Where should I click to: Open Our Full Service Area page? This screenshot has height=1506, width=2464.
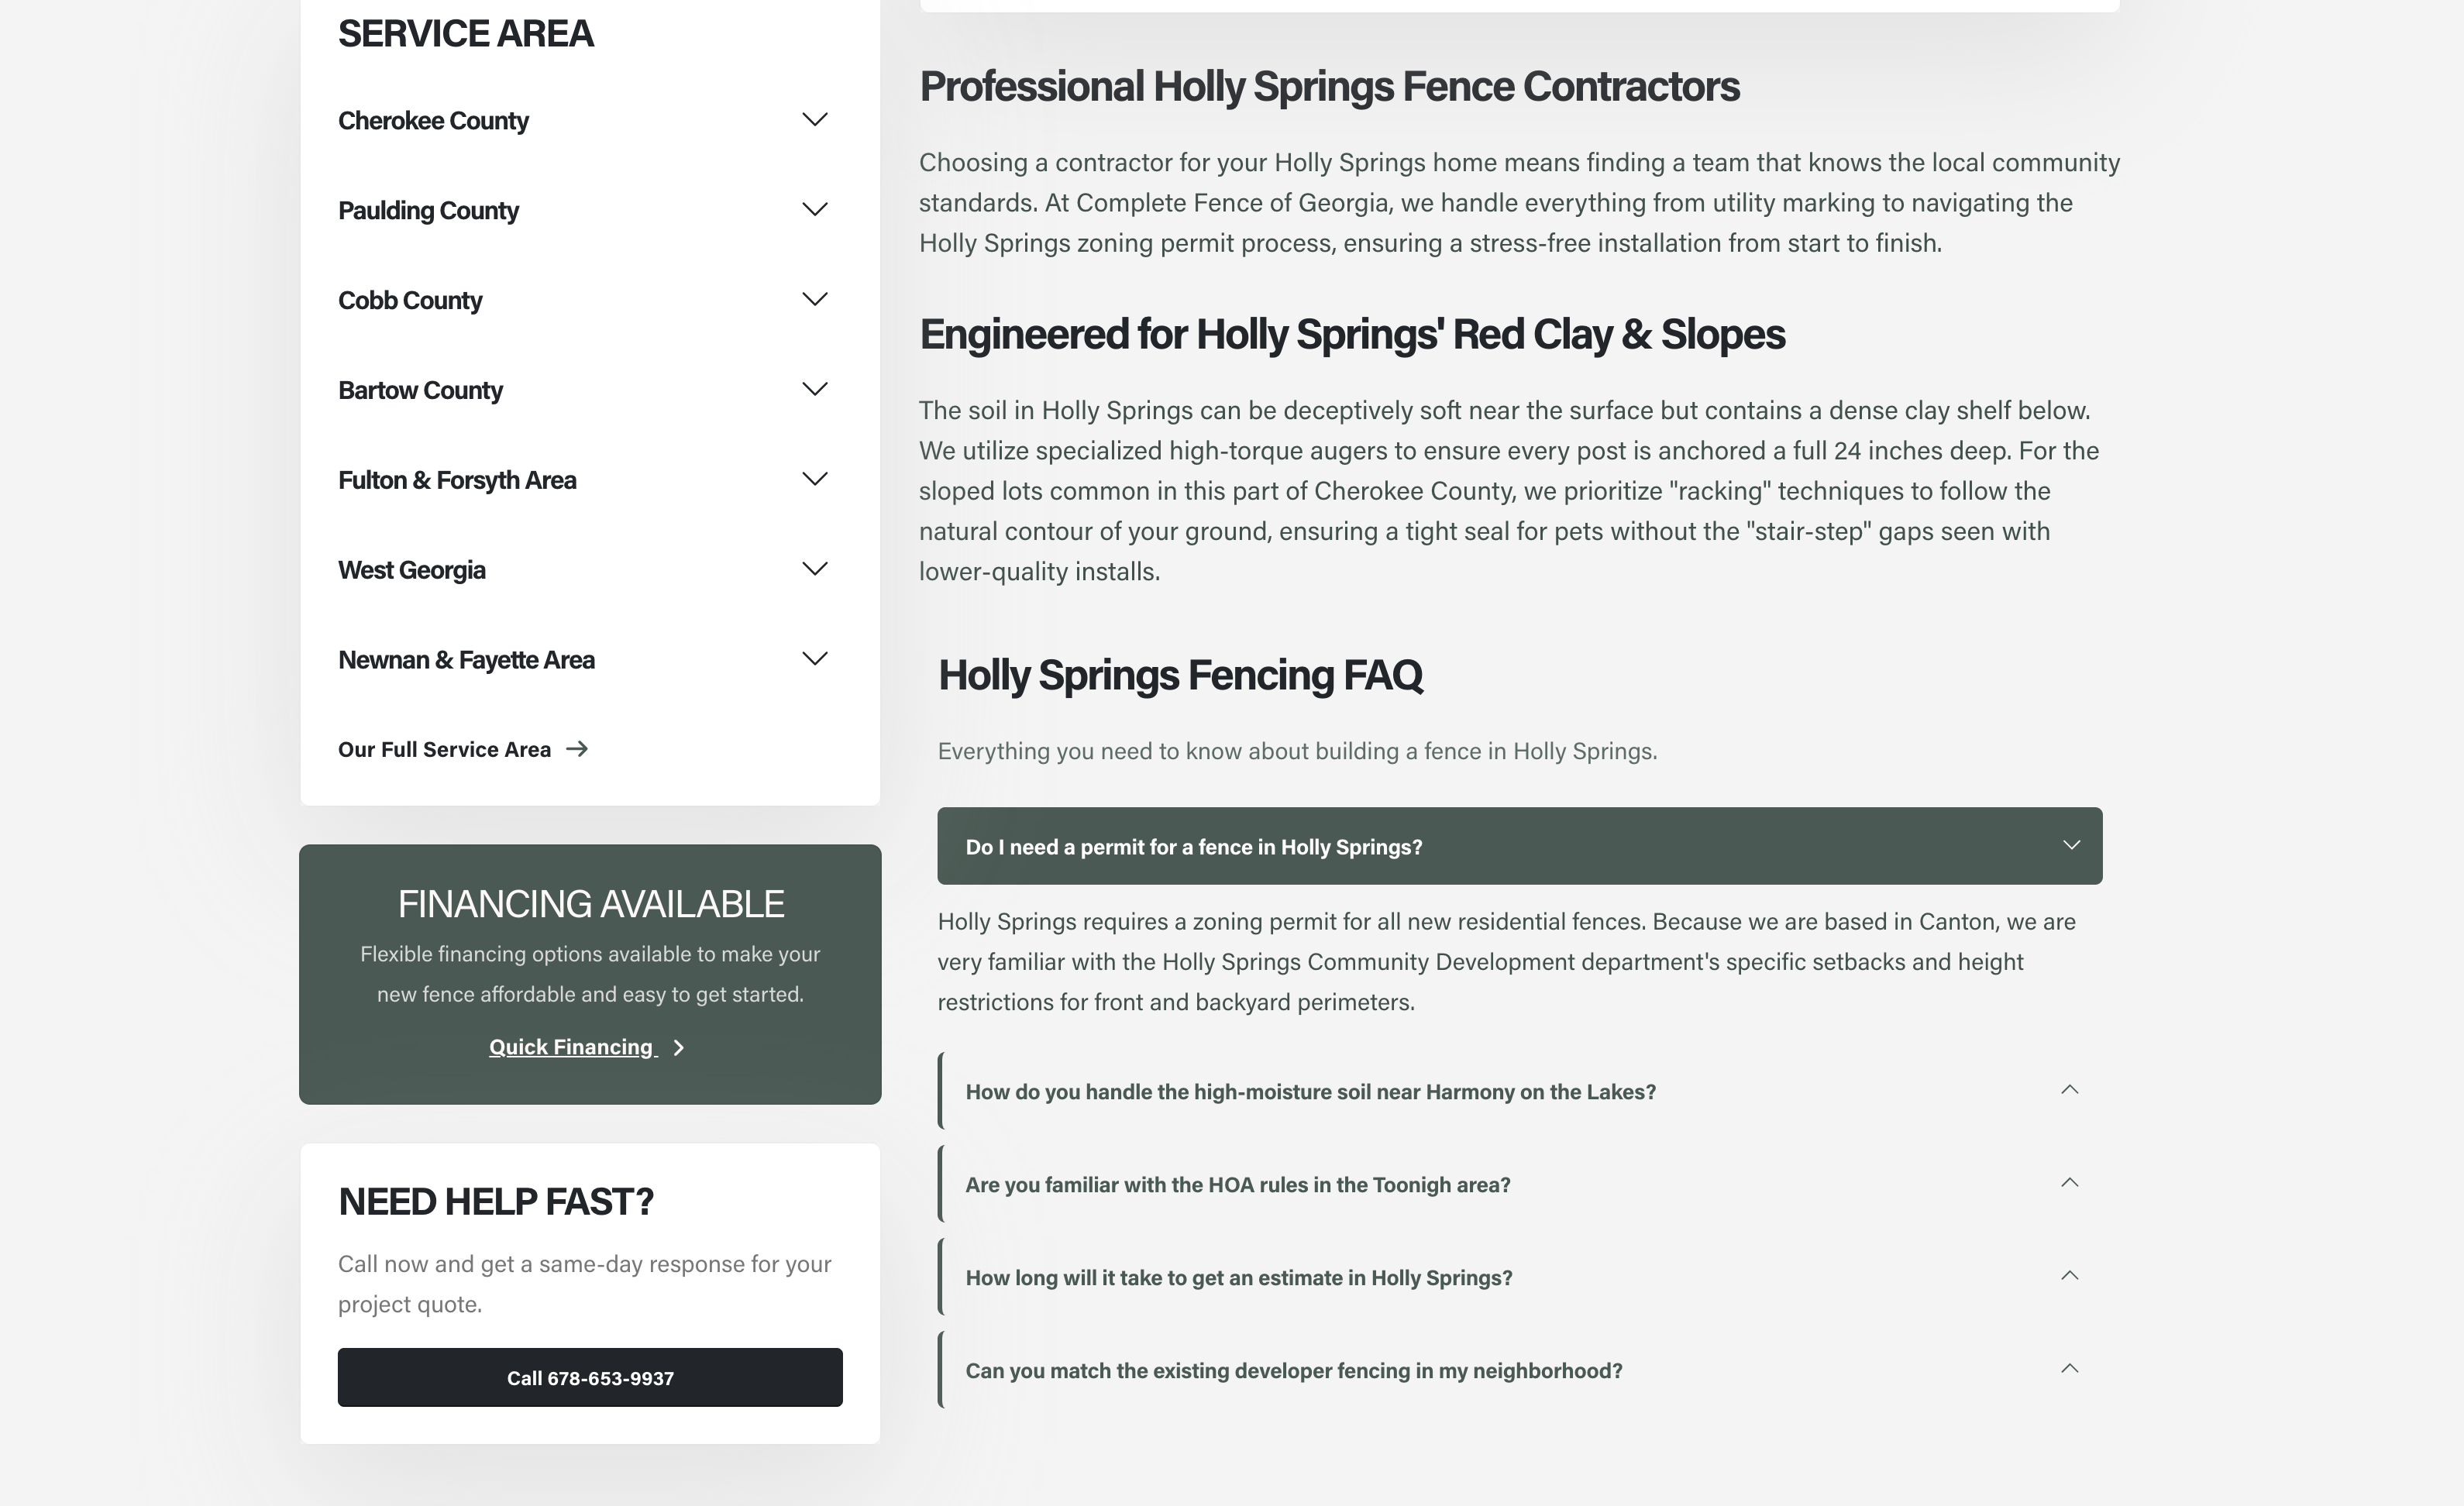[444, 748]
